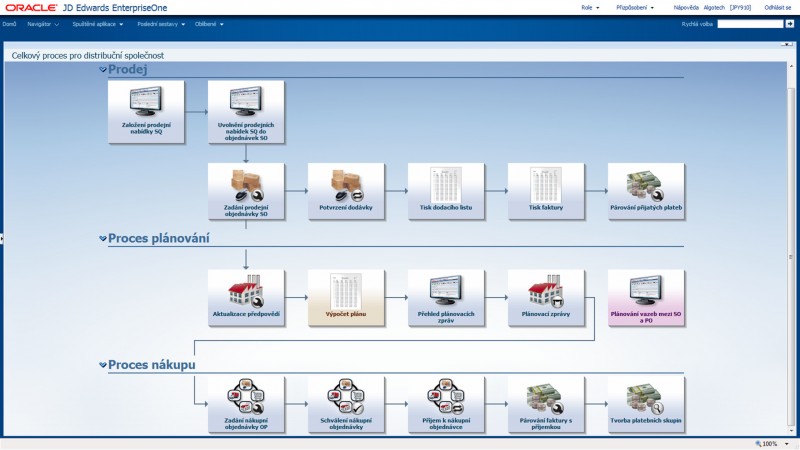Open the Navigátor menu
800x450 pixels.
[x=43, y=24]
